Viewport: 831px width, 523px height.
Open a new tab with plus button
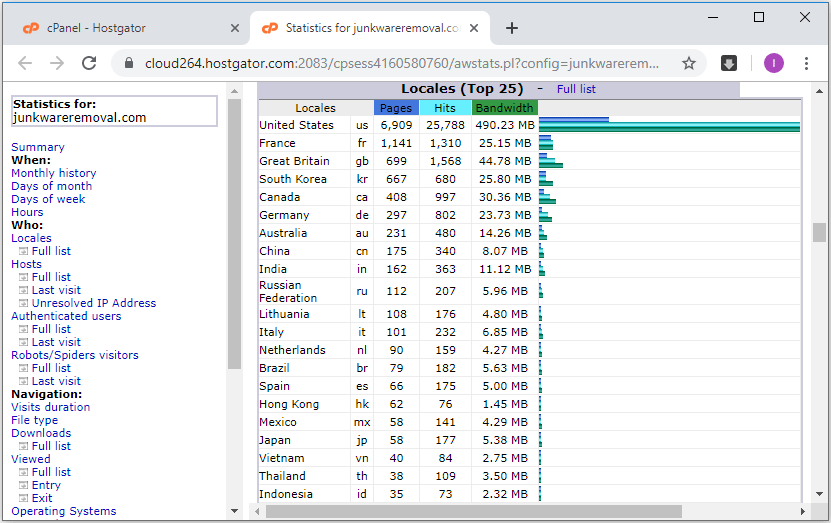[x=512, y=28]
